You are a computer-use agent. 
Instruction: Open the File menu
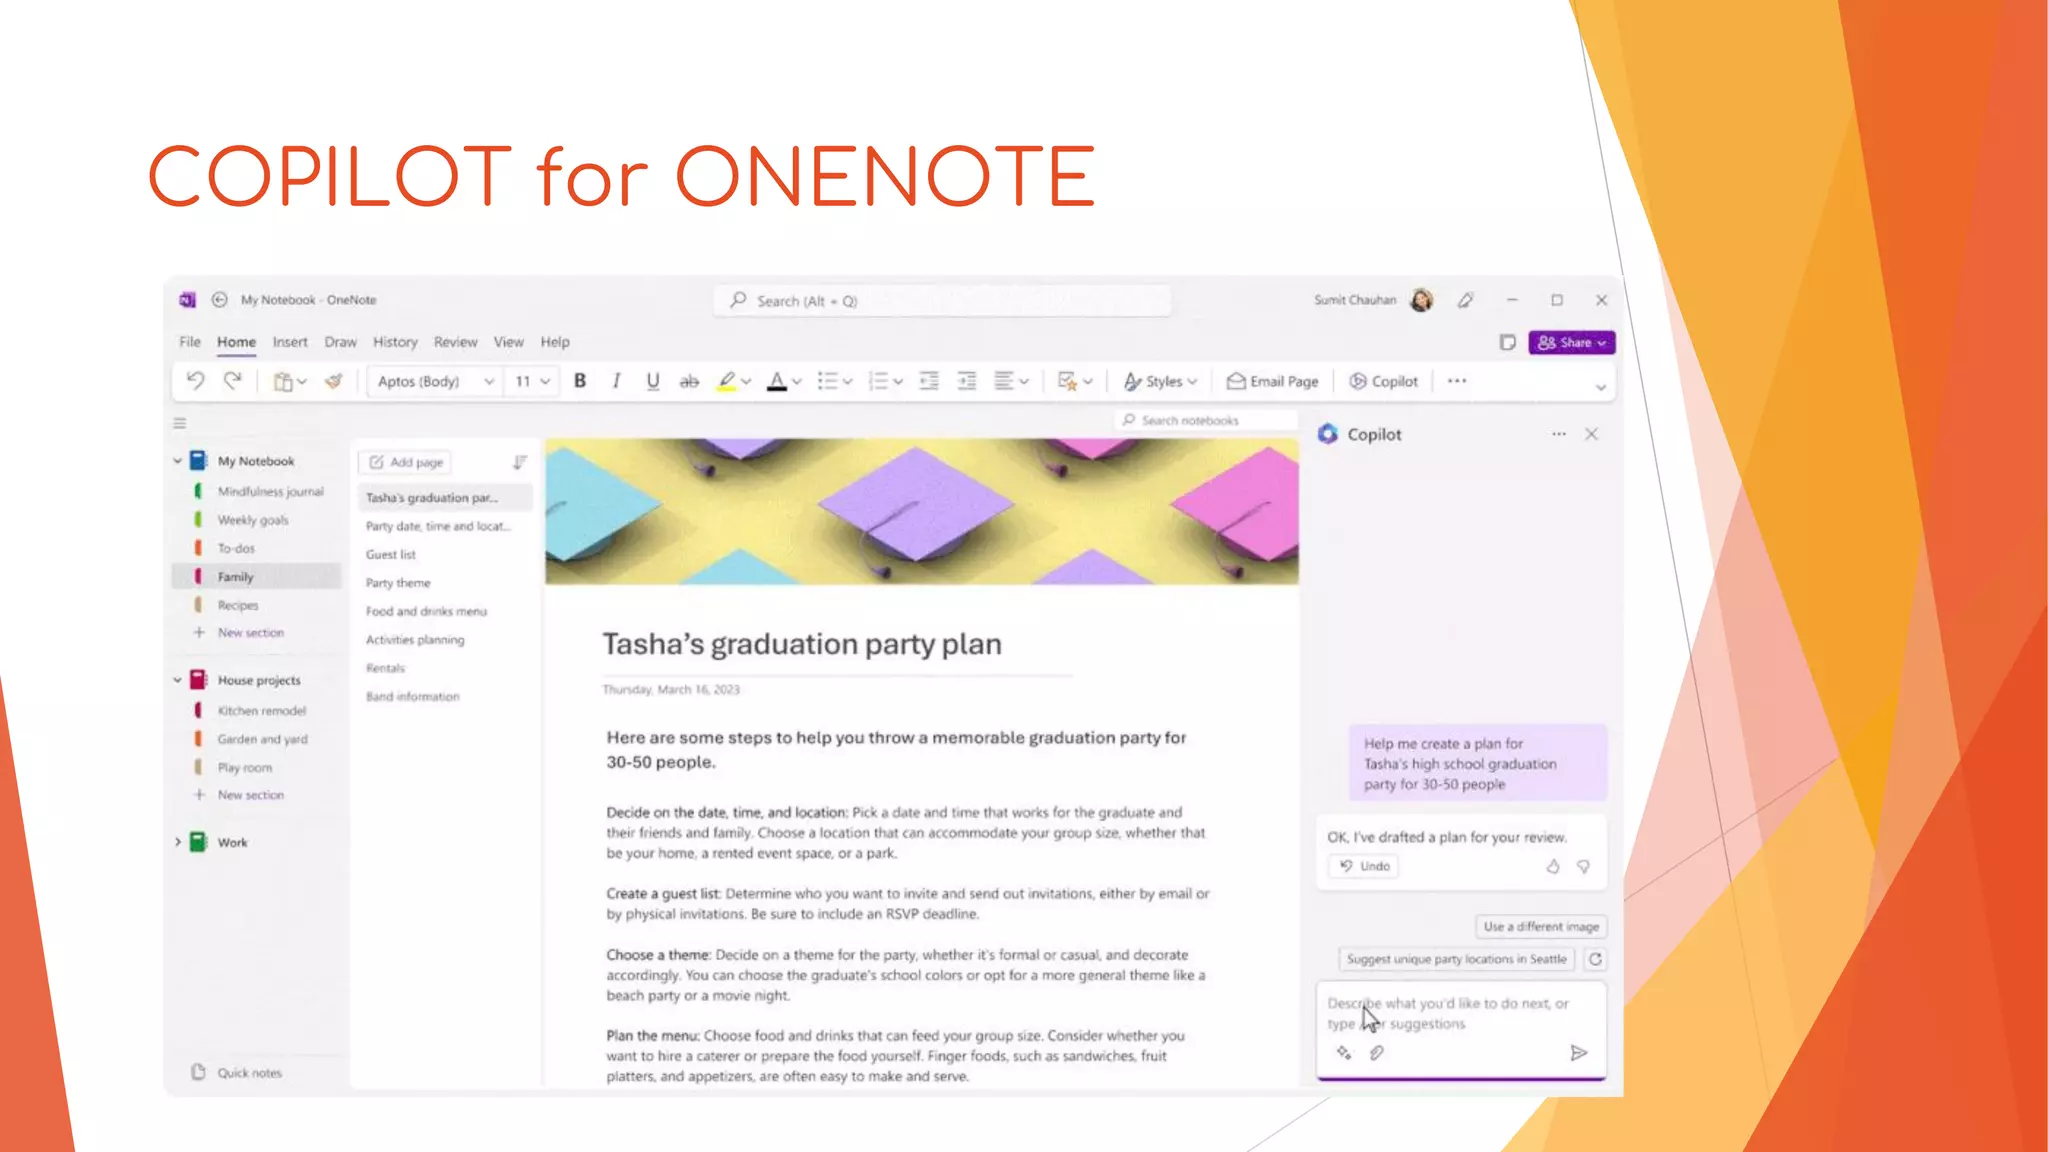point(190,342)
